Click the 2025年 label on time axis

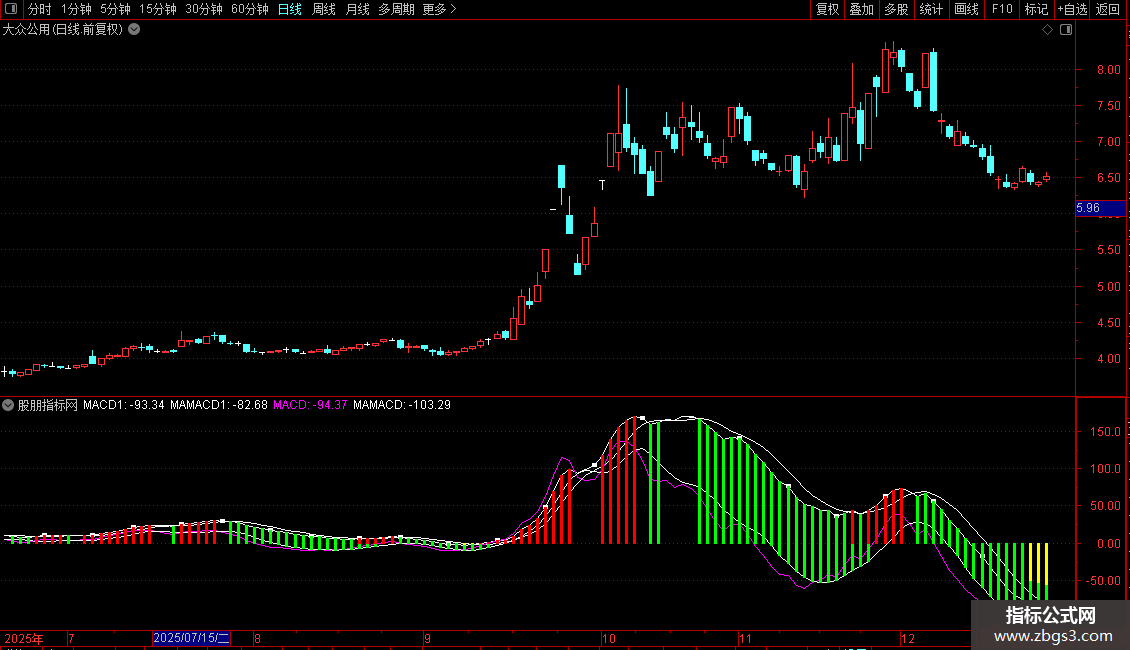[24, 638]
